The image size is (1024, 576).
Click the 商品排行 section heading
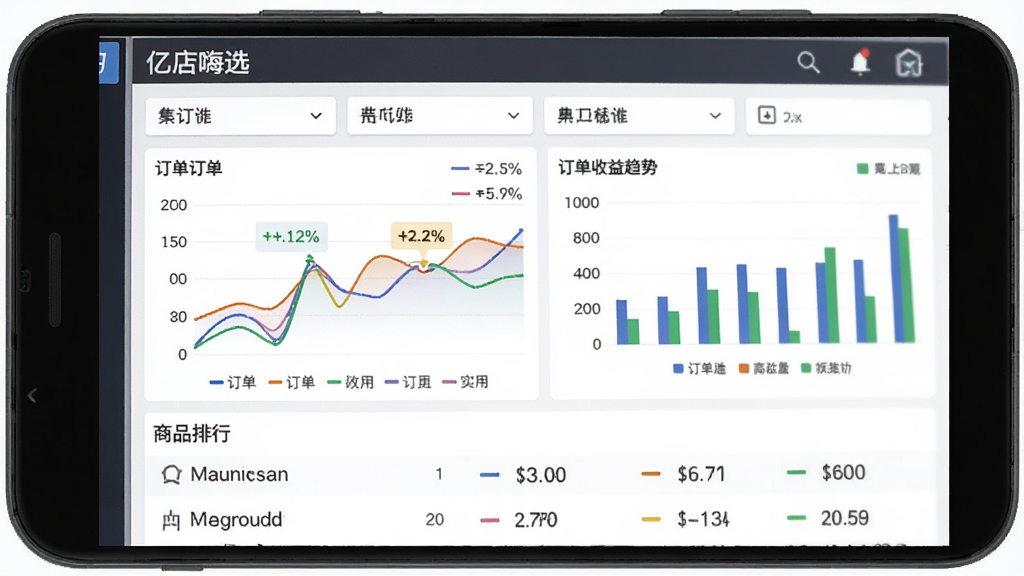192,434
